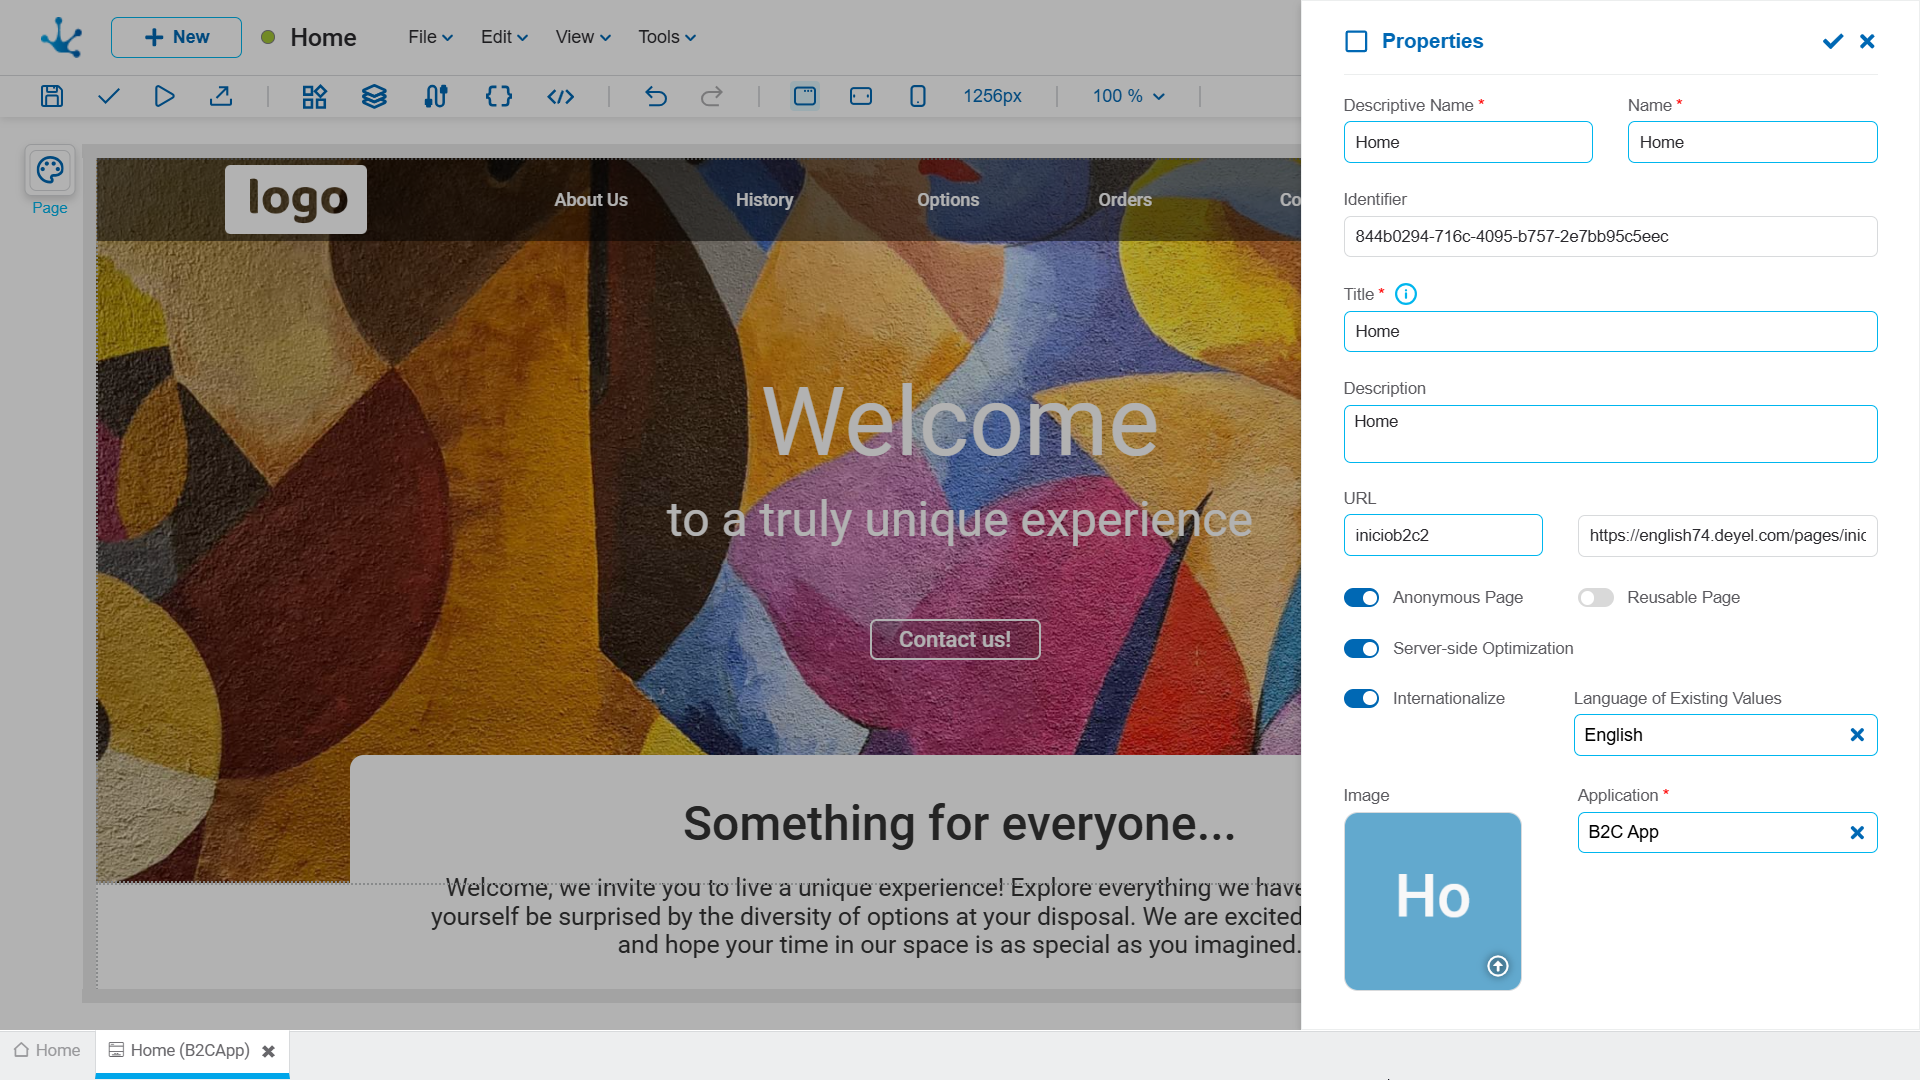This screenshot has width=1920, height=1080.
Task: Toggle the Anonymous Page switch
Action: (1361, 598)
